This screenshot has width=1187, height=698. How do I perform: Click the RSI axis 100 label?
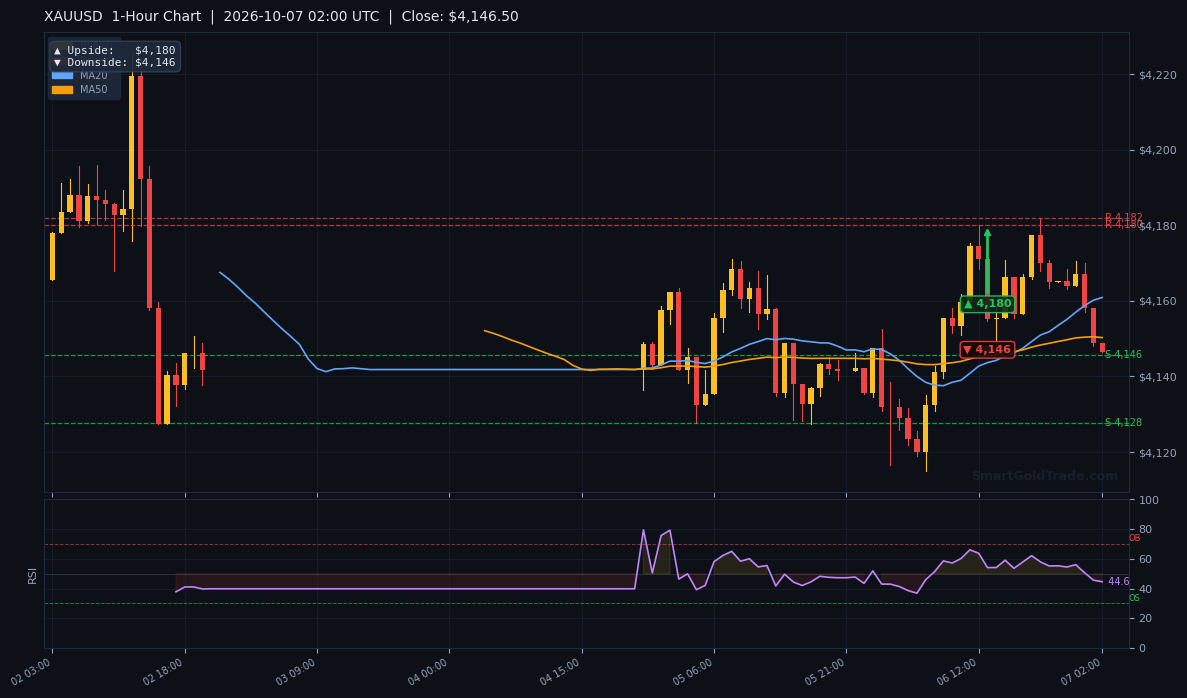click(x=1148, y=500)
